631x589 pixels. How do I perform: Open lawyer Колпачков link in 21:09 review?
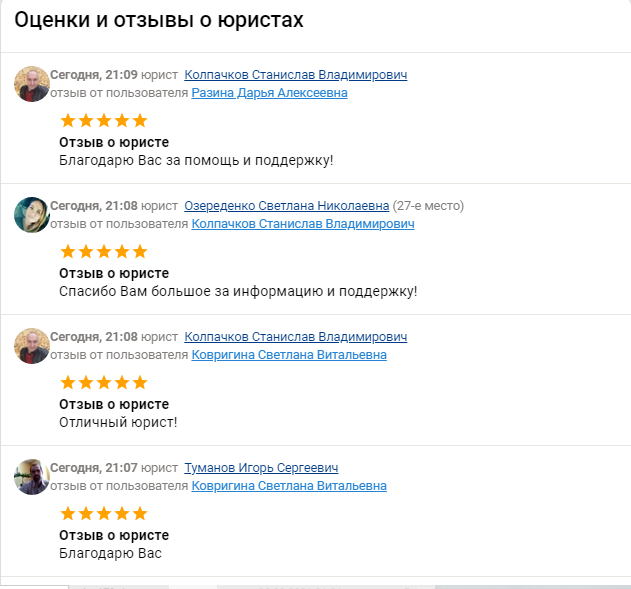(295, 75)
